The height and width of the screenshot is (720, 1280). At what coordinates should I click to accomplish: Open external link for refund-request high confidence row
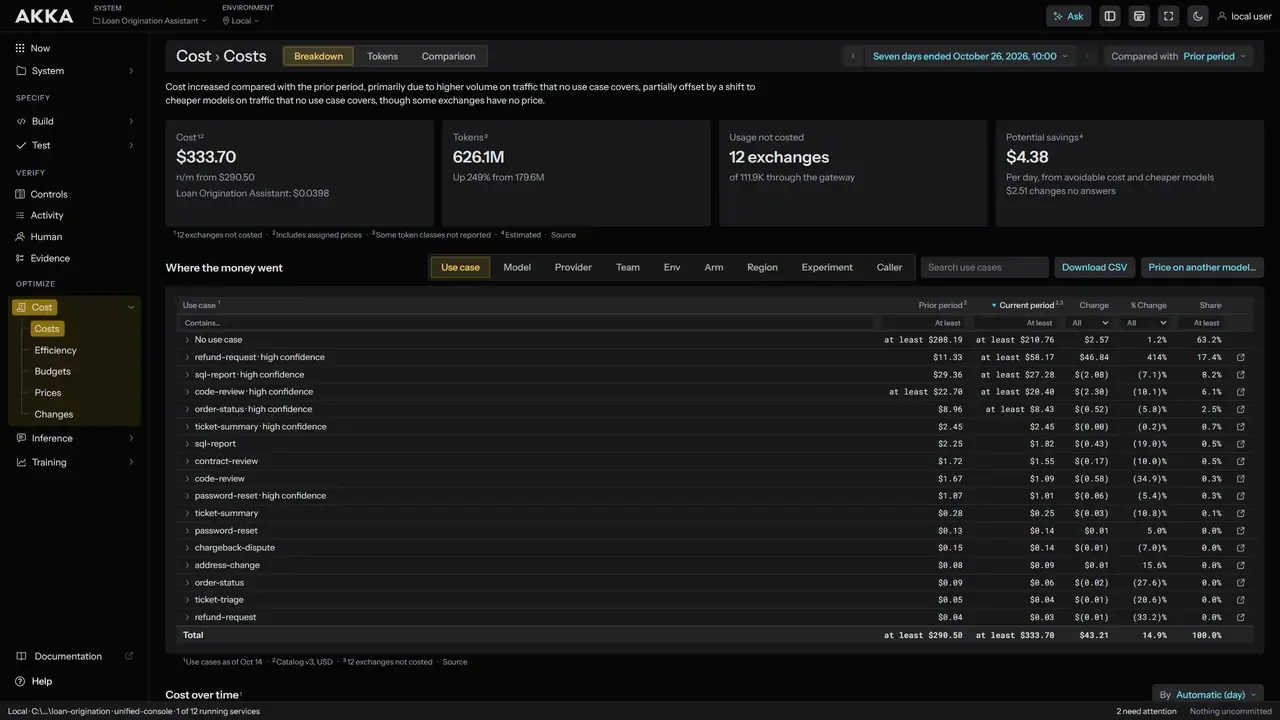click(x=1241, y=357)
